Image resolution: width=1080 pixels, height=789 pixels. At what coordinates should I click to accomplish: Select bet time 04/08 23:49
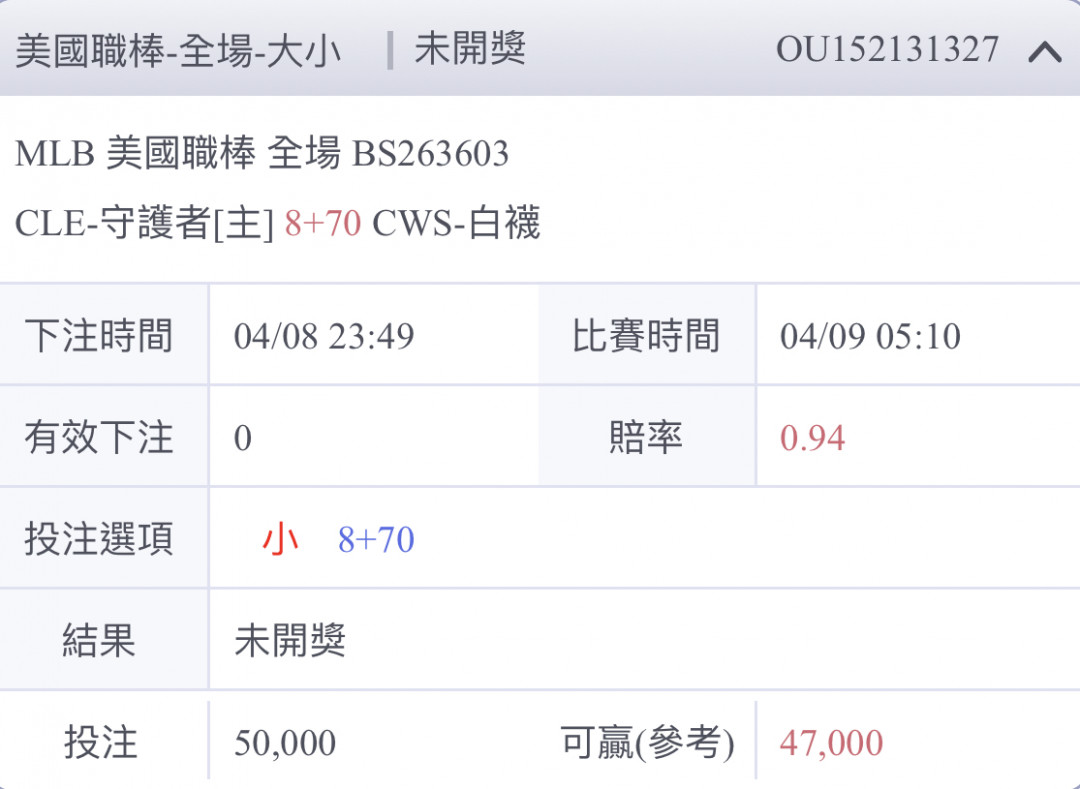coord(324,336)
